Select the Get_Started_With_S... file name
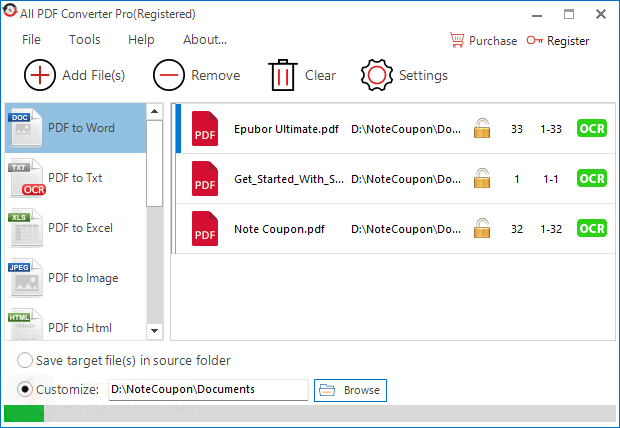This screenshot has height=428, width=620. coord(289,179)
